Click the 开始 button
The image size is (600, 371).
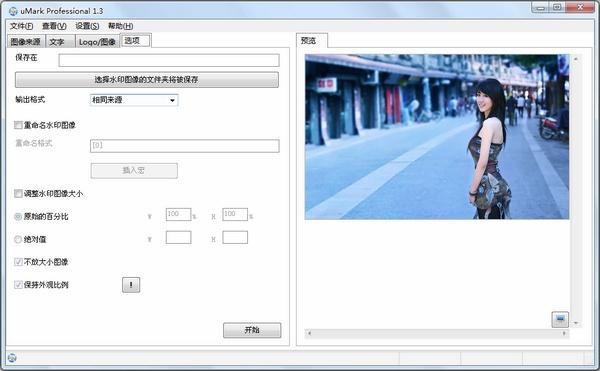[x=252, y=330]
